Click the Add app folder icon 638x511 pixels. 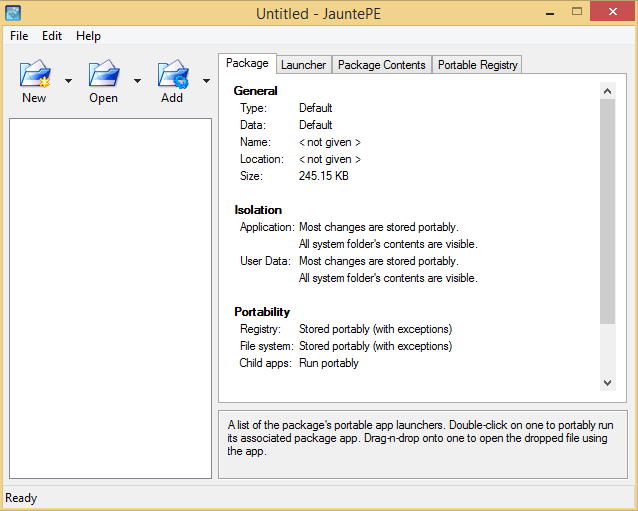[x=173, y=73]
